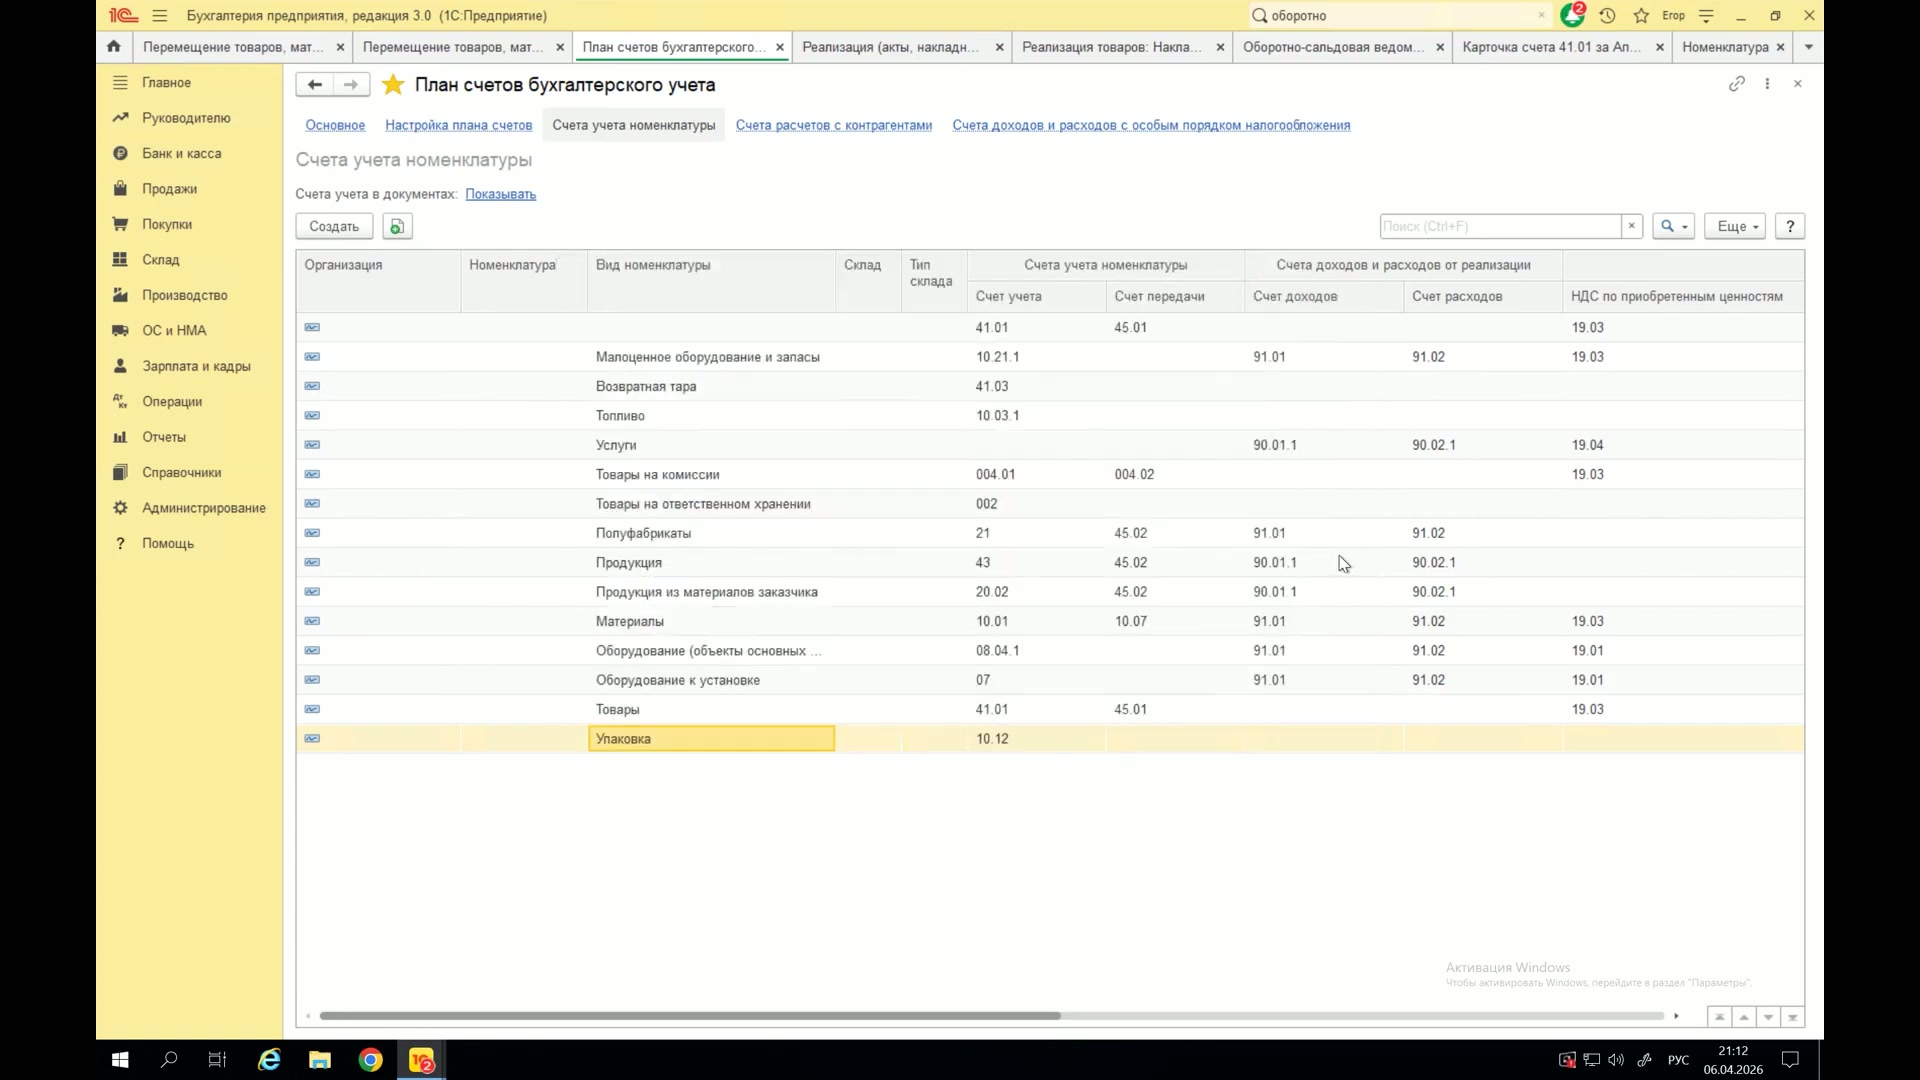Screen dimensions: 1920x1080
Task: Open Банк и касса section
Action: (181, 153)
